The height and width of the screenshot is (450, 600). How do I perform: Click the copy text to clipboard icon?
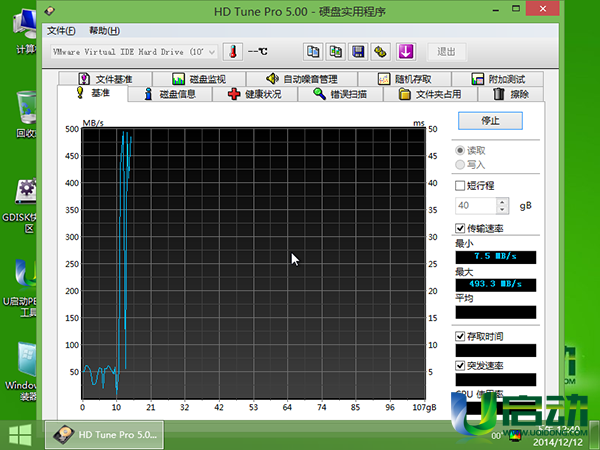pos(313,52)
